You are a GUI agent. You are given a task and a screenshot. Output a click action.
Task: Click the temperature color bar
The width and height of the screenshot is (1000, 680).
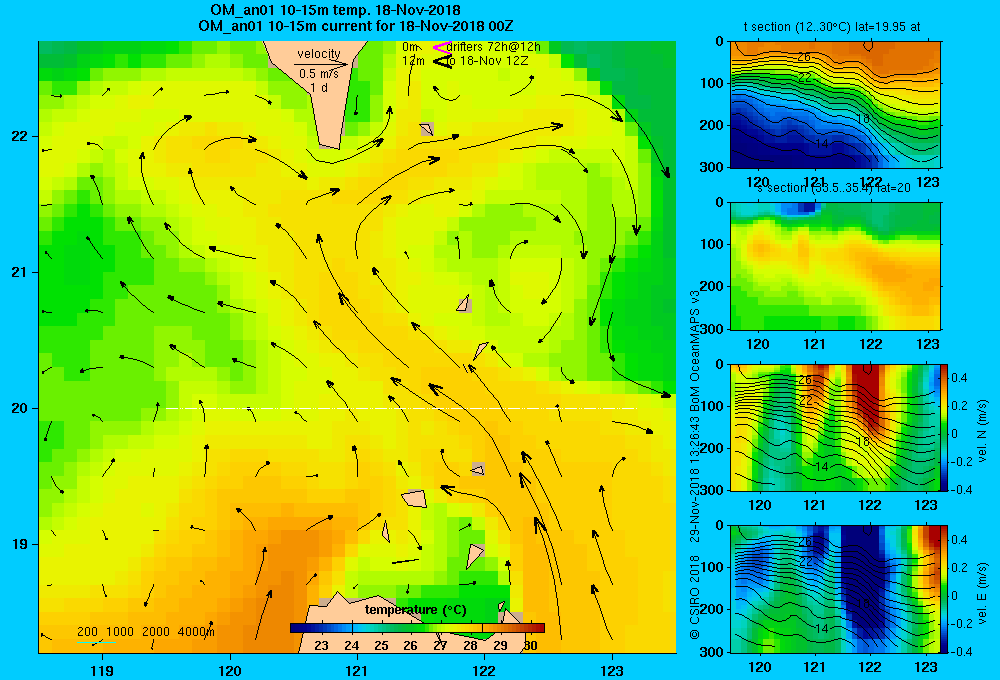(417, 628)
